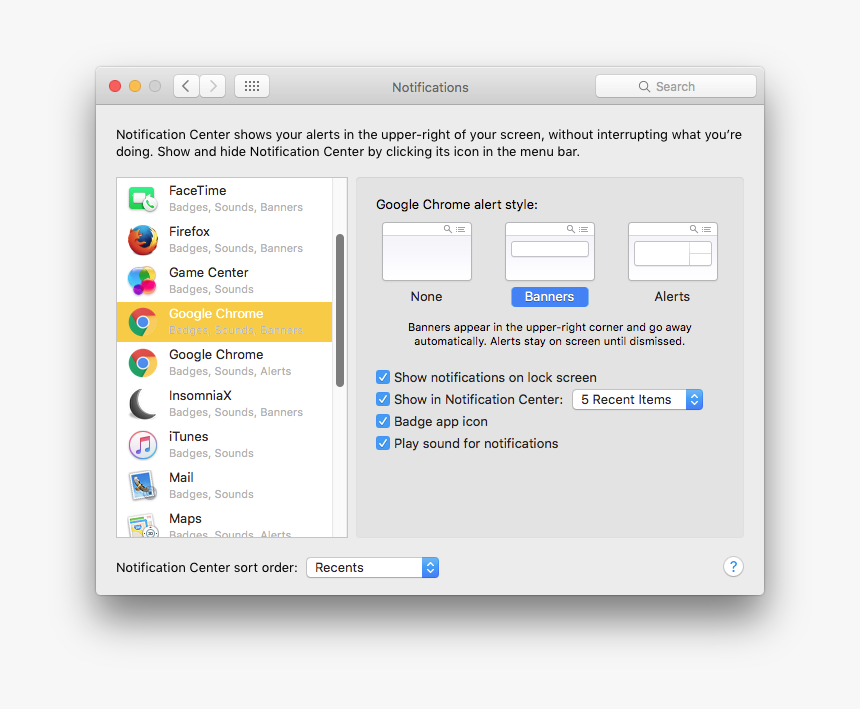Image resolution: width=860 pixels, height=709 pixels.
Task: Click the Maps app icon
Action: point(143,525)
